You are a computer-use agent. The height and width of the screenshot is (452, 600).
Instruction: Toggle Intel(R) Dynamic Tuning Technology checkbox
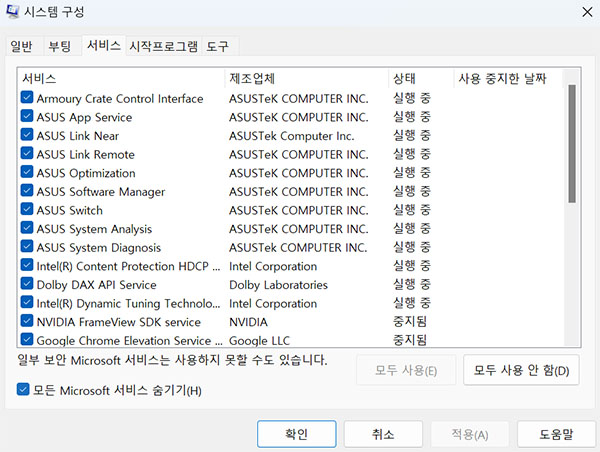27,302
